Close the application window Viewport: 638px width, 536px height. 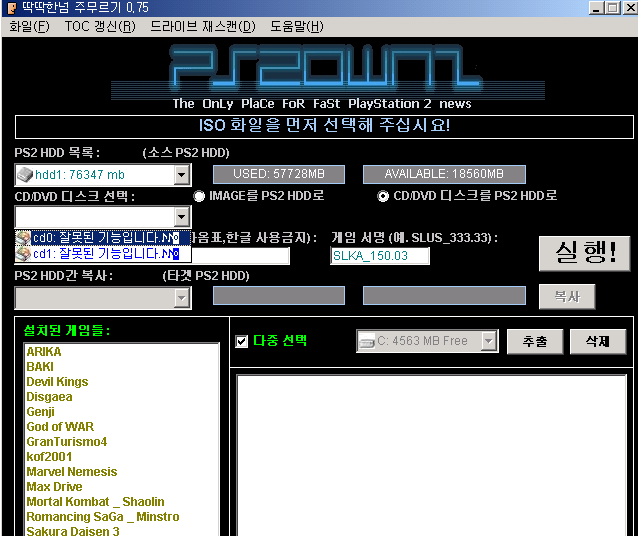tap(630, 7)
